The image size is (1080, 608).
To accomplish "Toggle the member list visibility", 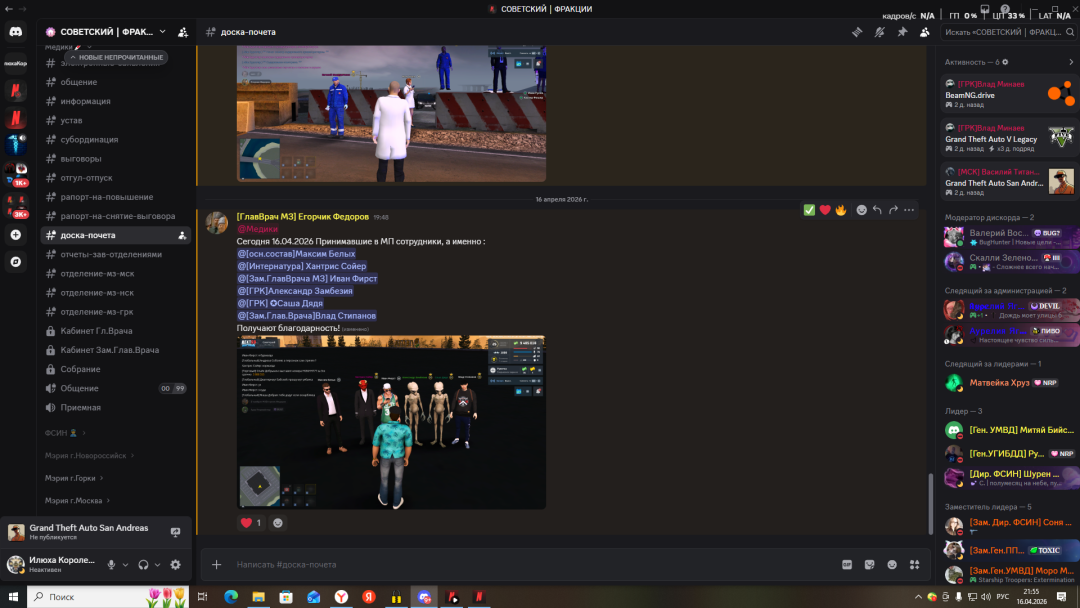I will [924, 32].
